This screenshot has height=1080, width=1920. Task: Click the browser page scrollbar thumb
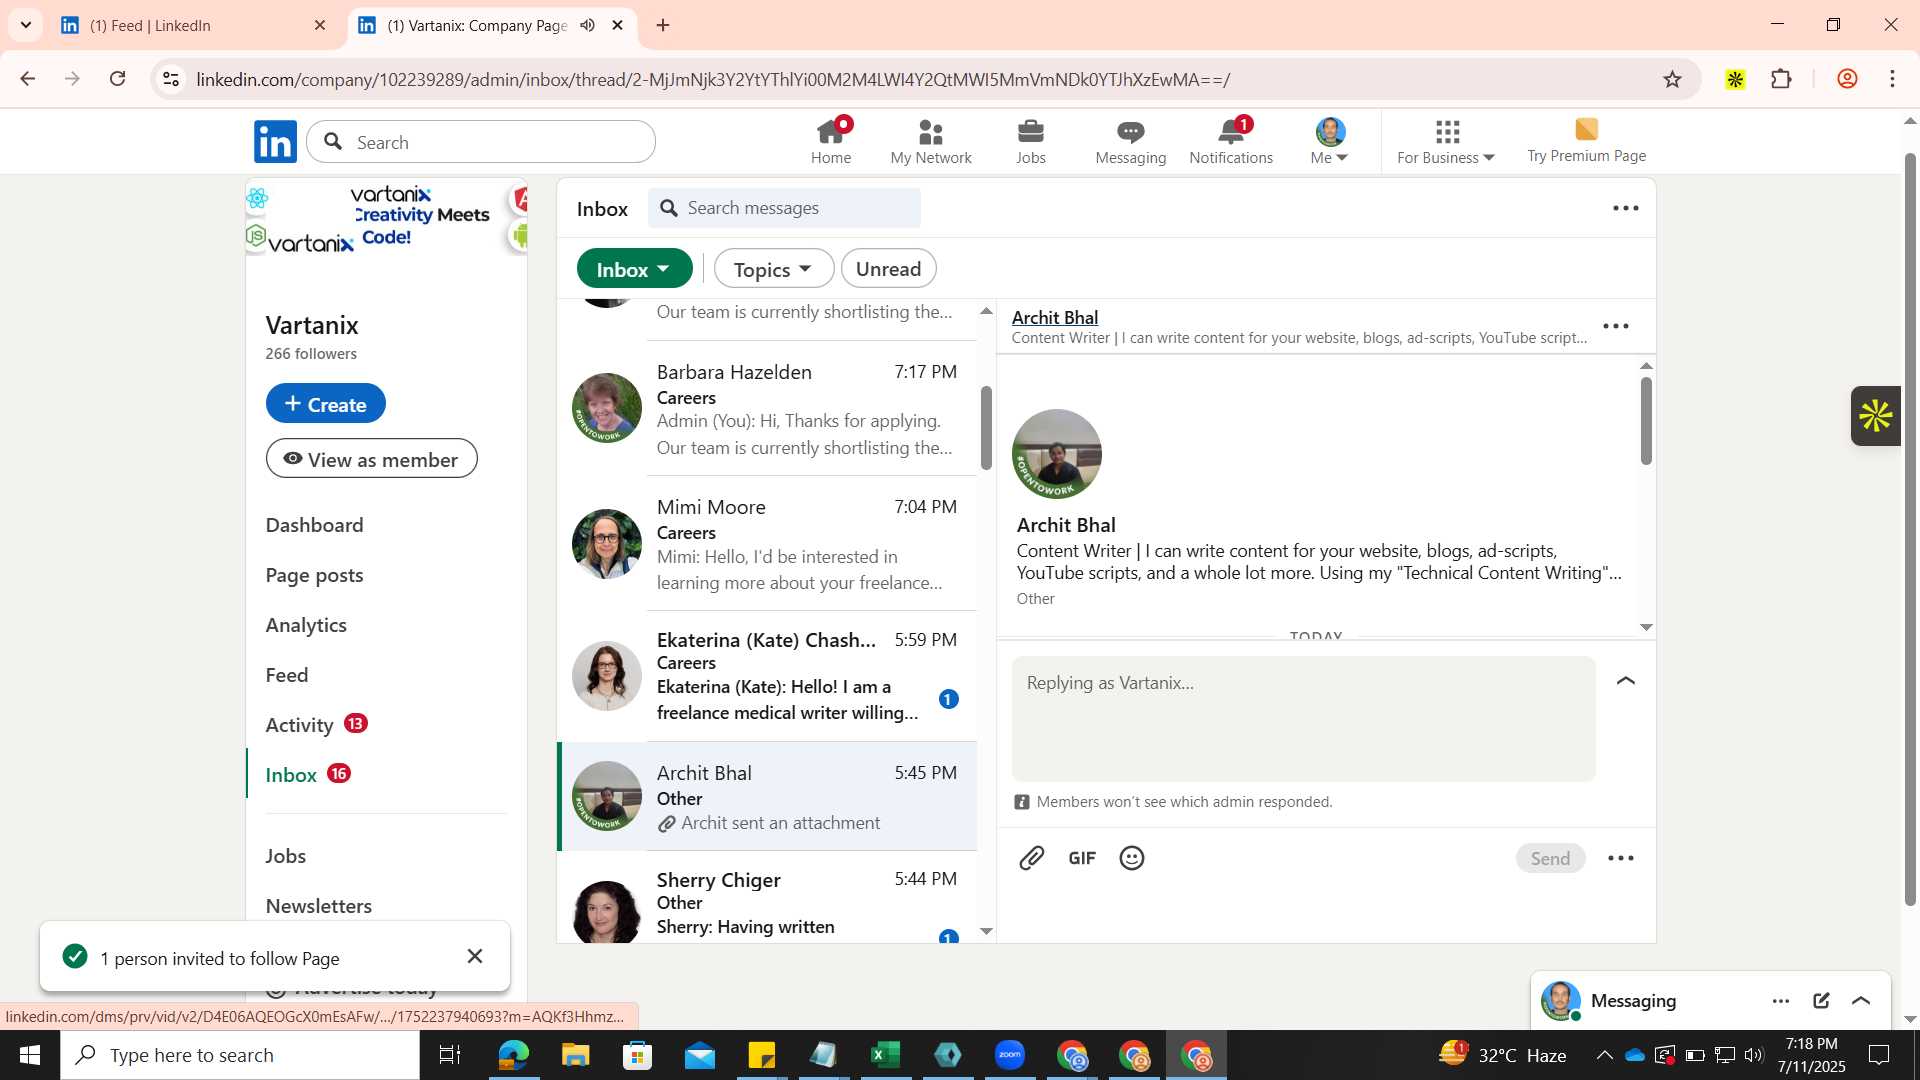click(1910, 530)
